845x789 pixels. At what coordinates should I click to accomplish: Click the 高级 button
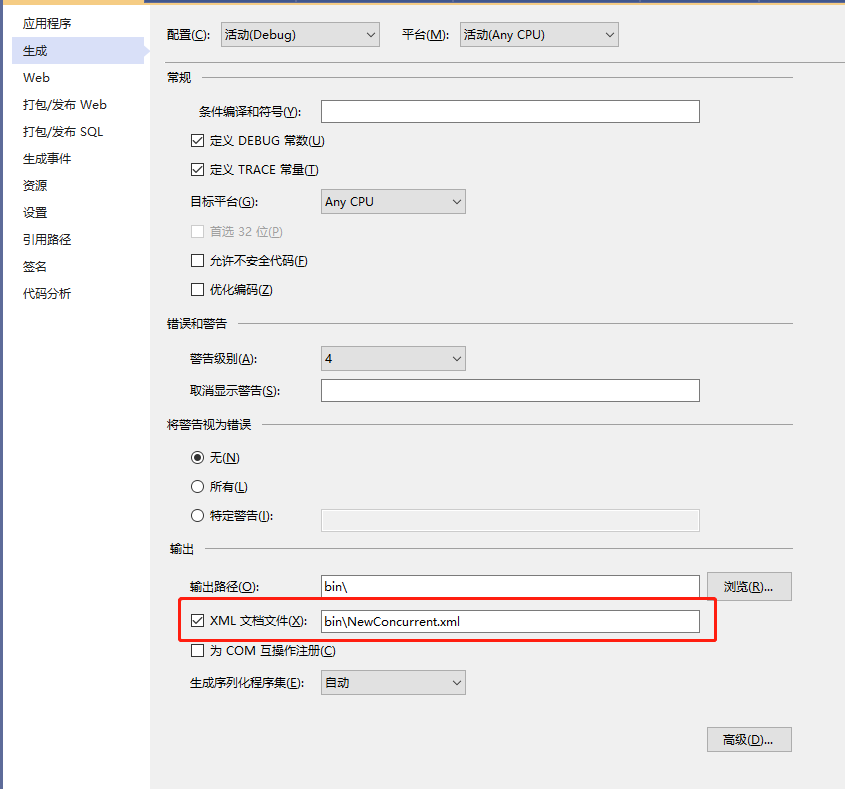[x=749, y=739]
